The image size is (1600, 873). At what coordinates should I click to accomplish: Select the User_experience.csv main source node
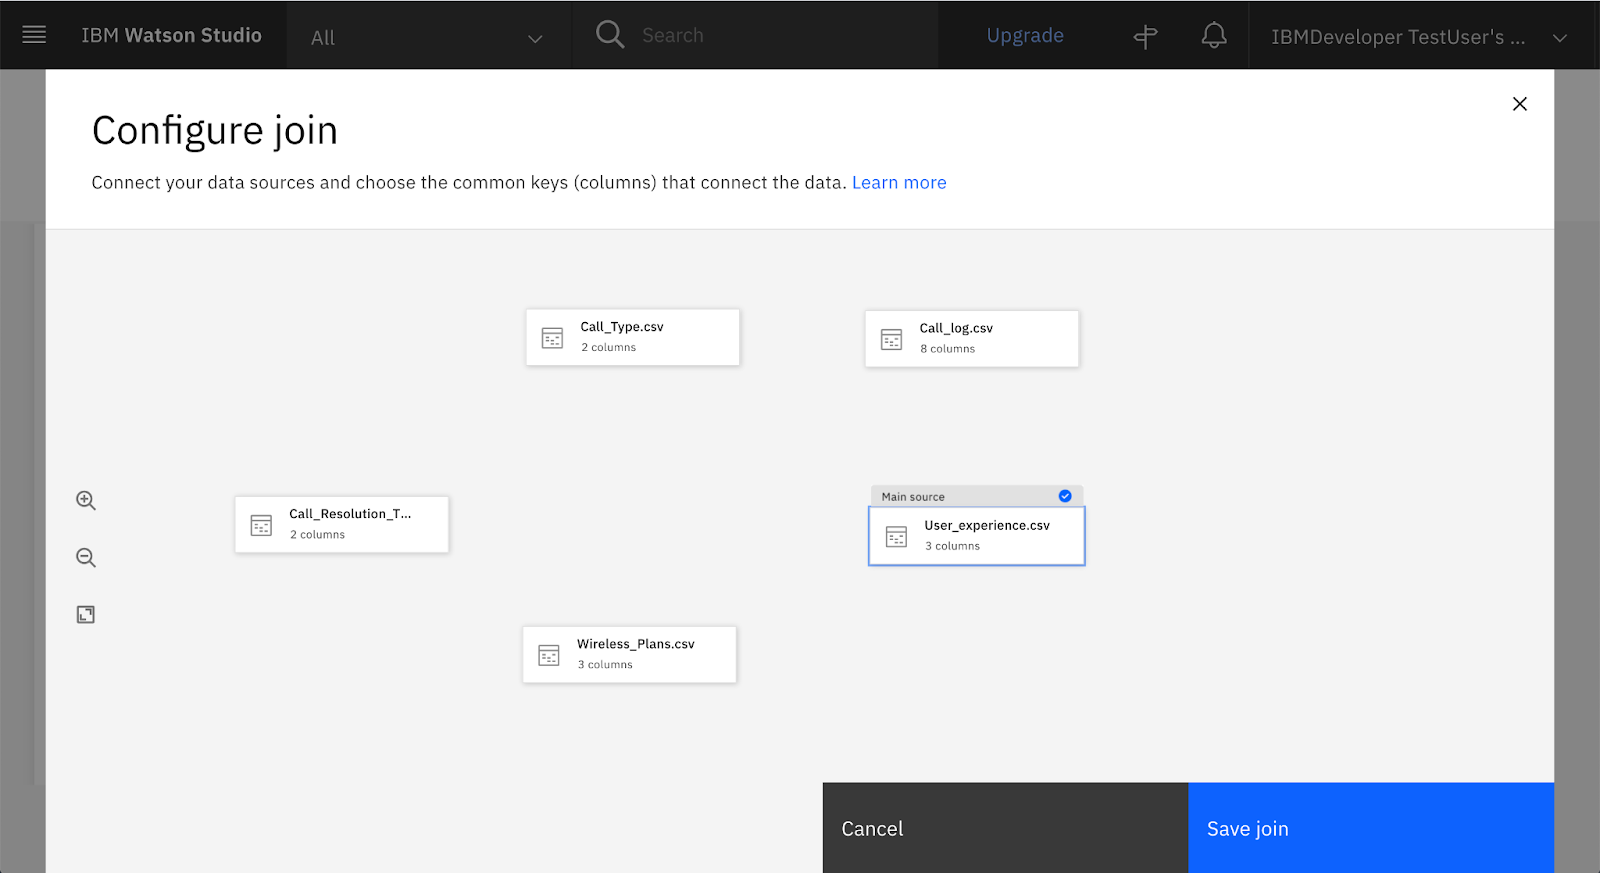[976, 536]
